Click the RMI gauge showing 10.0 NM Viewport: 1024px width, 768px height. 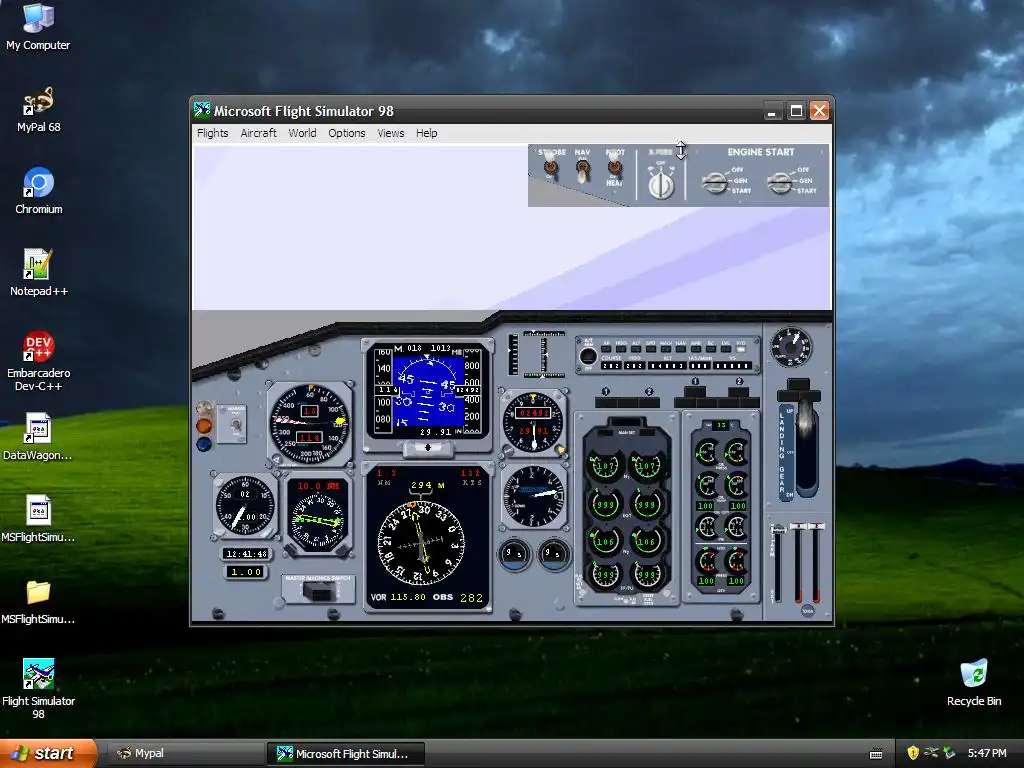point(318,516)
